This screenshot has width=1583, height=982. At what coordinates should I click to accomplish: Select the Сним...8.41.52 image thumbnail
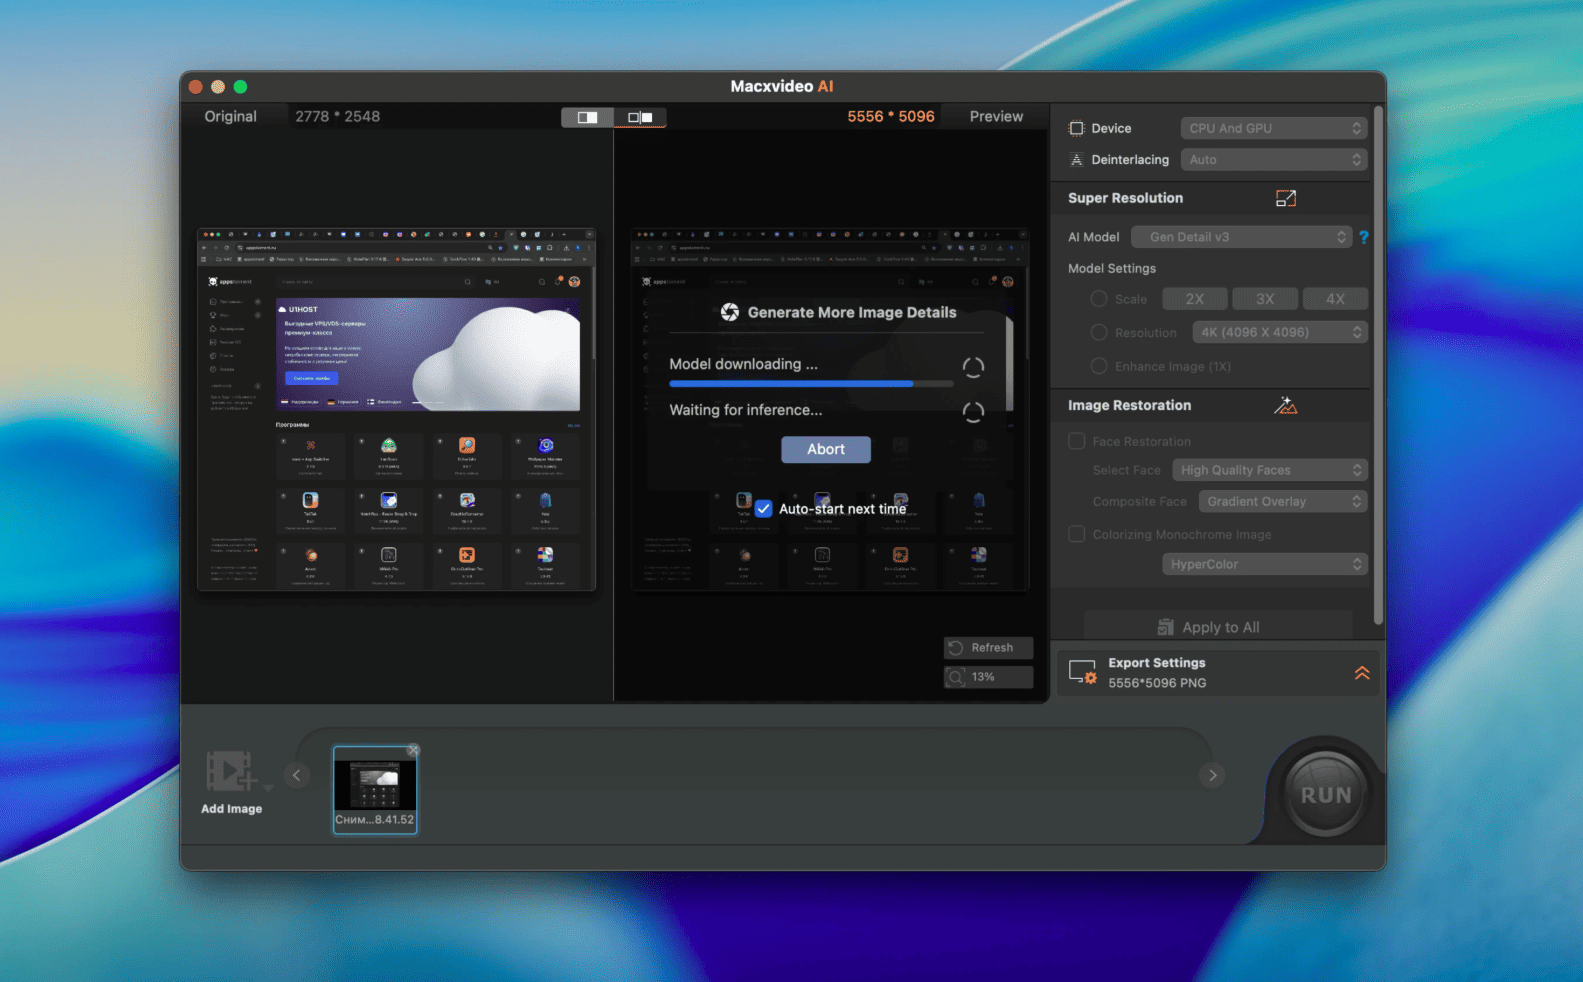pyautogui.click(x=375, y=789)
